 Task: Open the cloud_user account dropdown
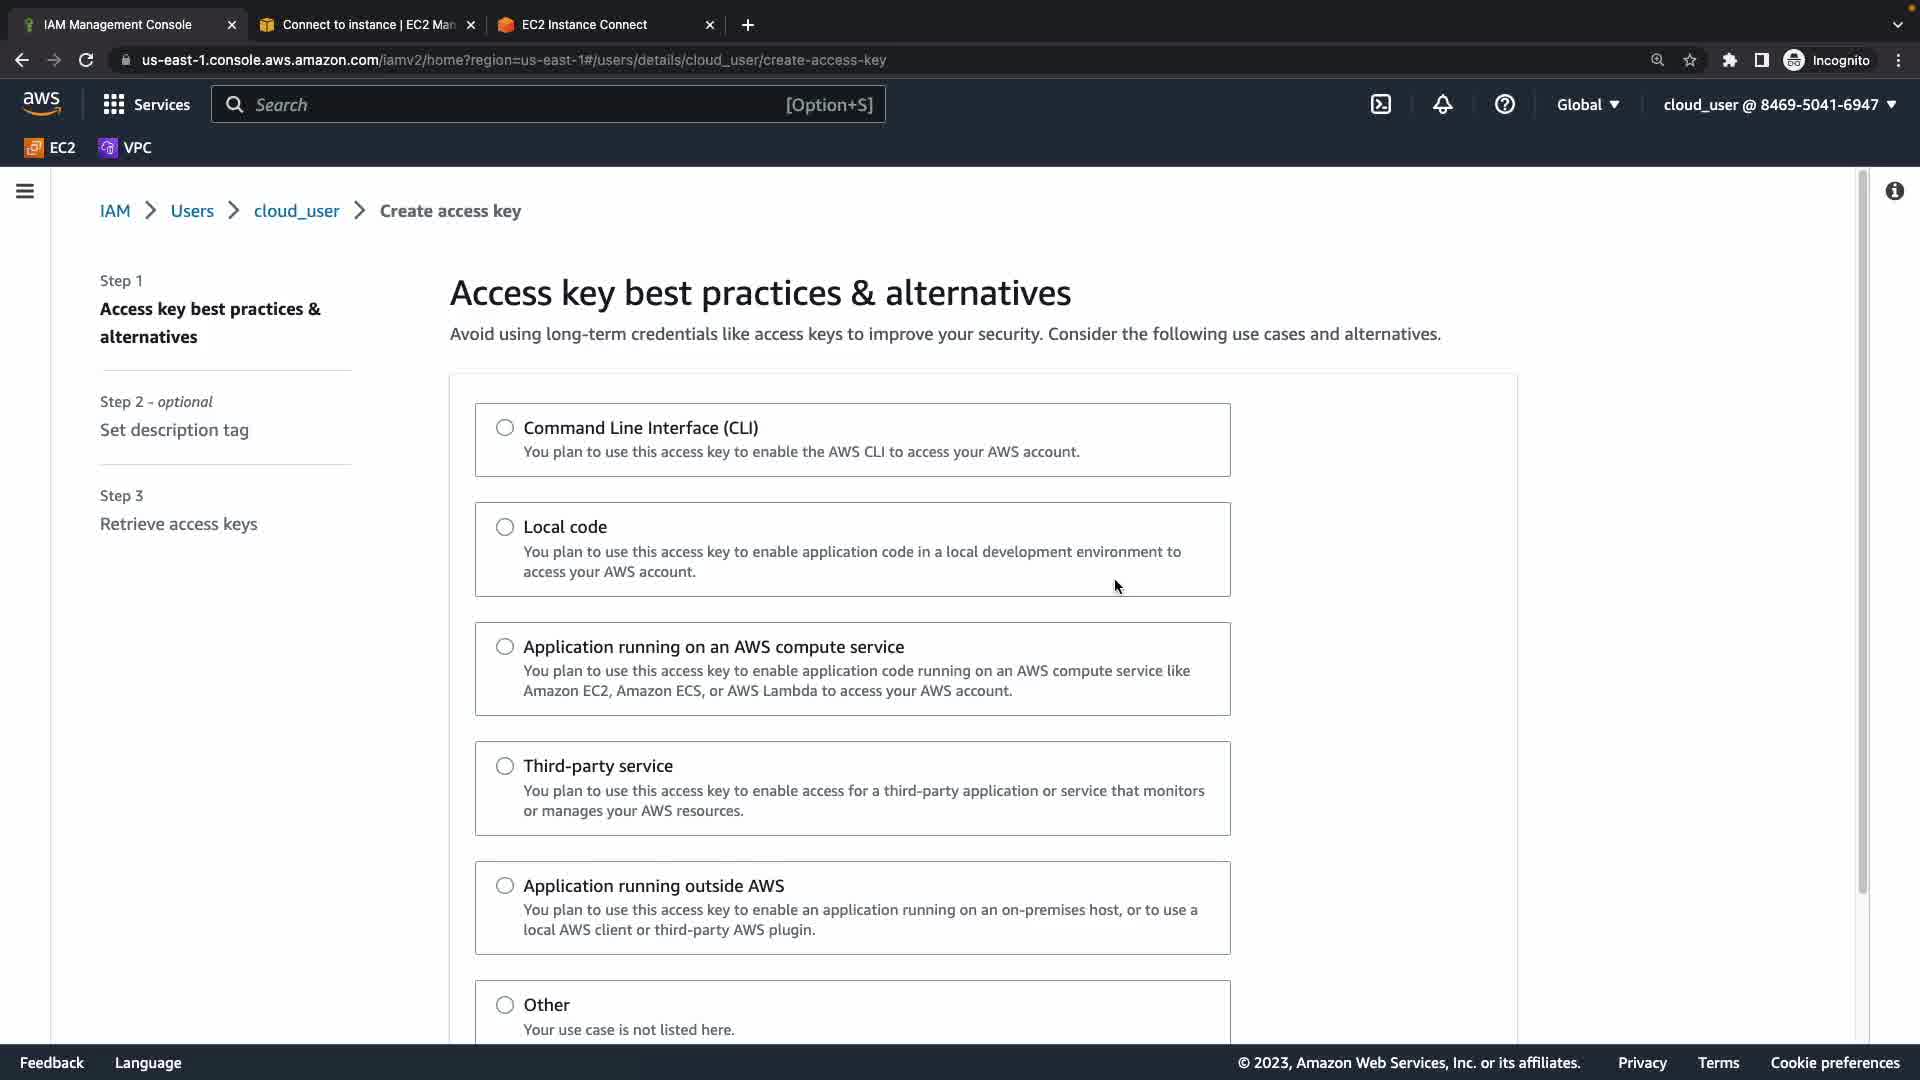click(1779, 104)
